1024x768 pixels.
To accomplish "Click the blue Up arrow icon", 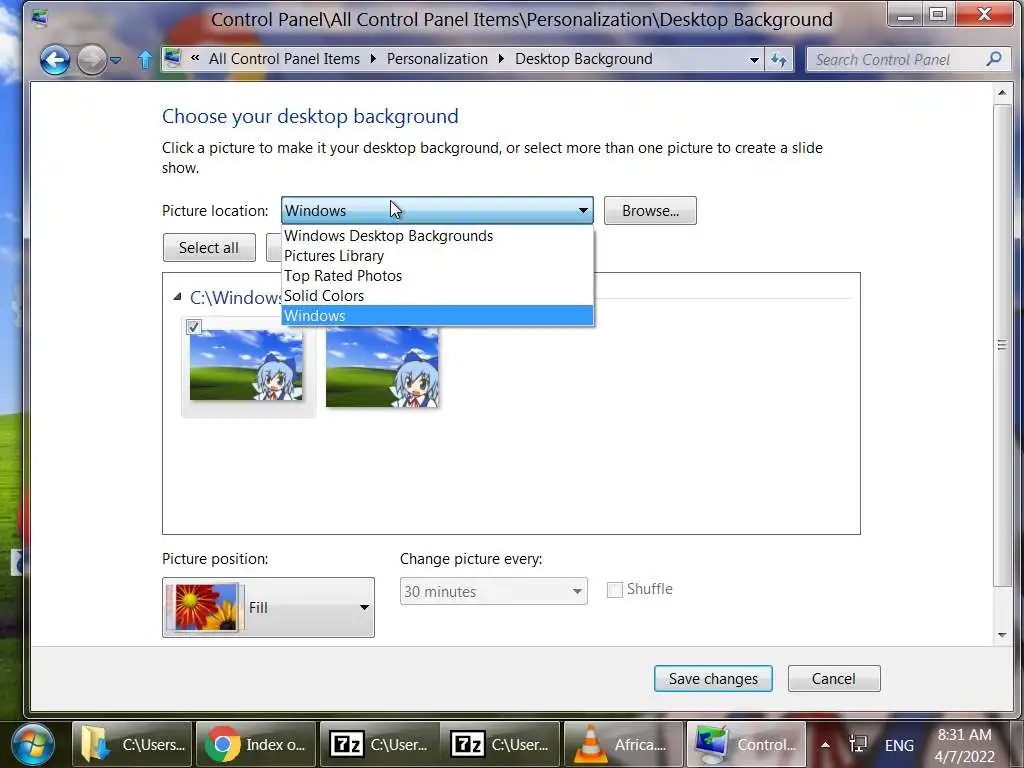I will [x=145, y=60].
